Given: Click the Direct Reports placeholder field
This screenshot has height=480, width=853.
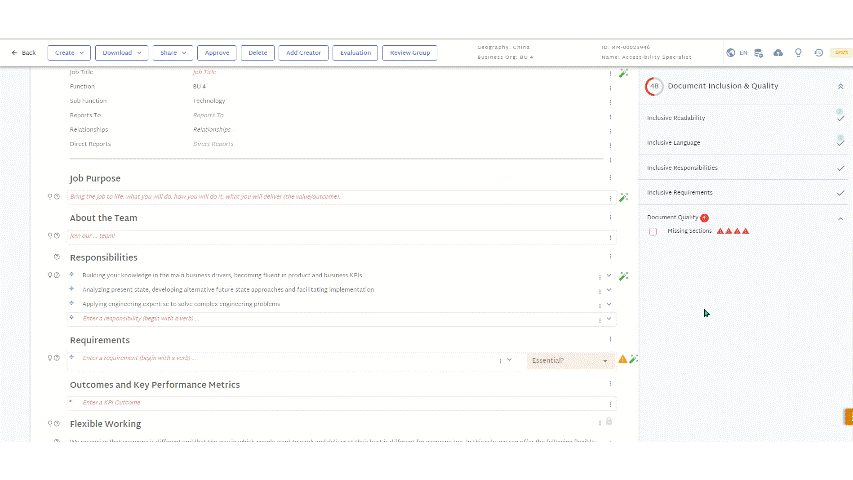Looking at the screenshot, I should click(x=213, y=144).
